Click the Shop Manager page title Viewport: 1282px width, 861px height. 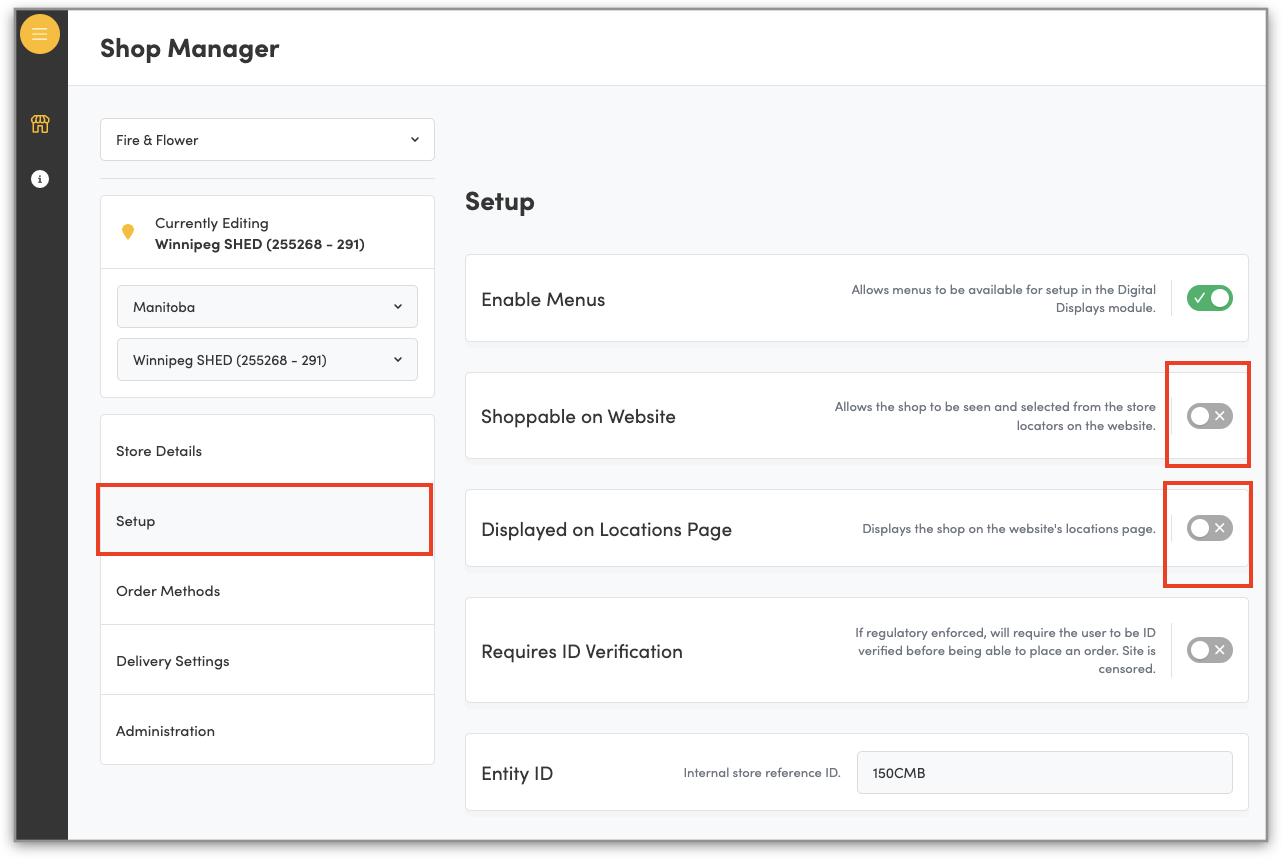(189, 48)
